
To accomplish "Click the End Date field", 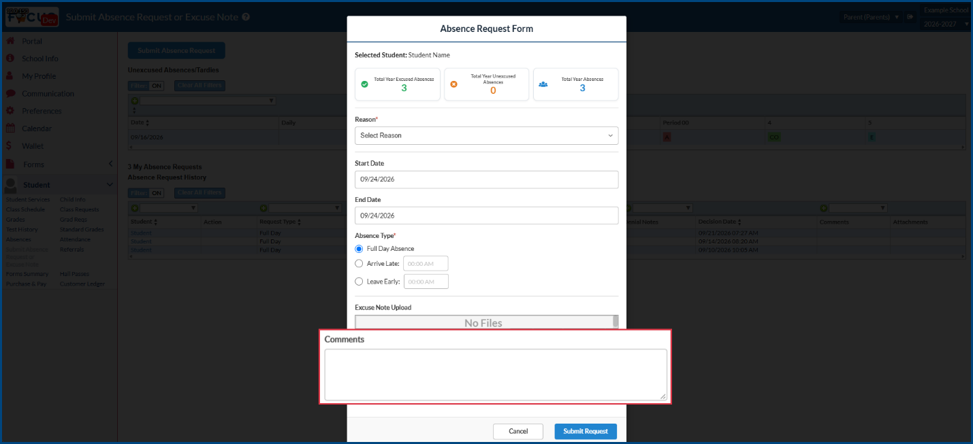I will [x=486, y=216].
